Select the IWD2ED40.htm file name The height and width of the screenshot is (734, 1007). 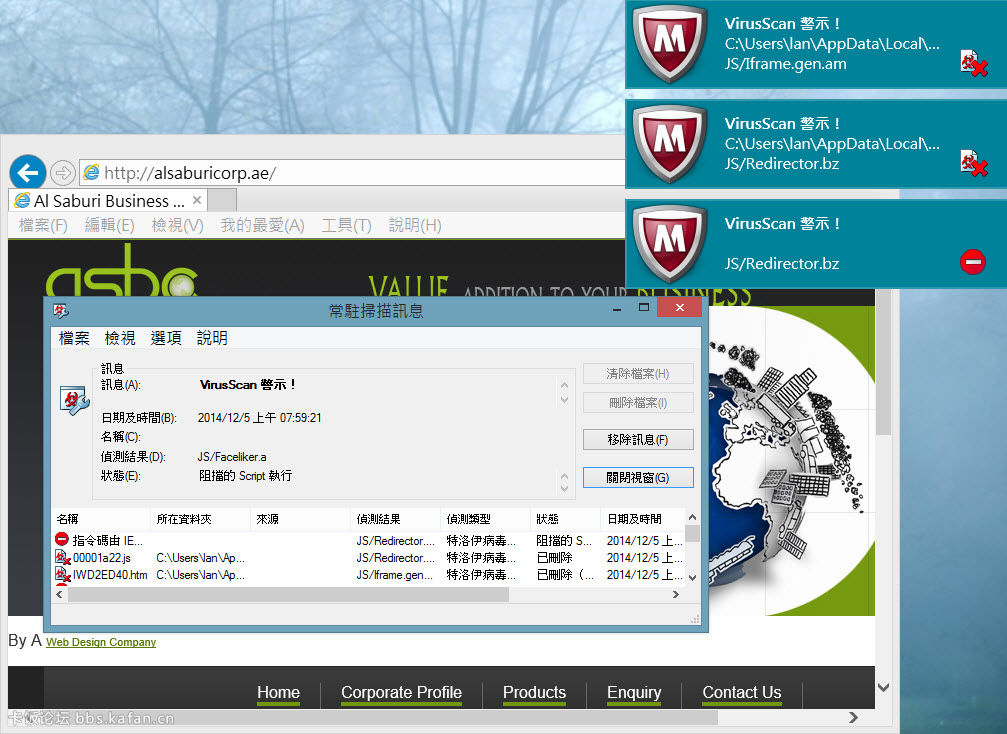coord(110,575)
